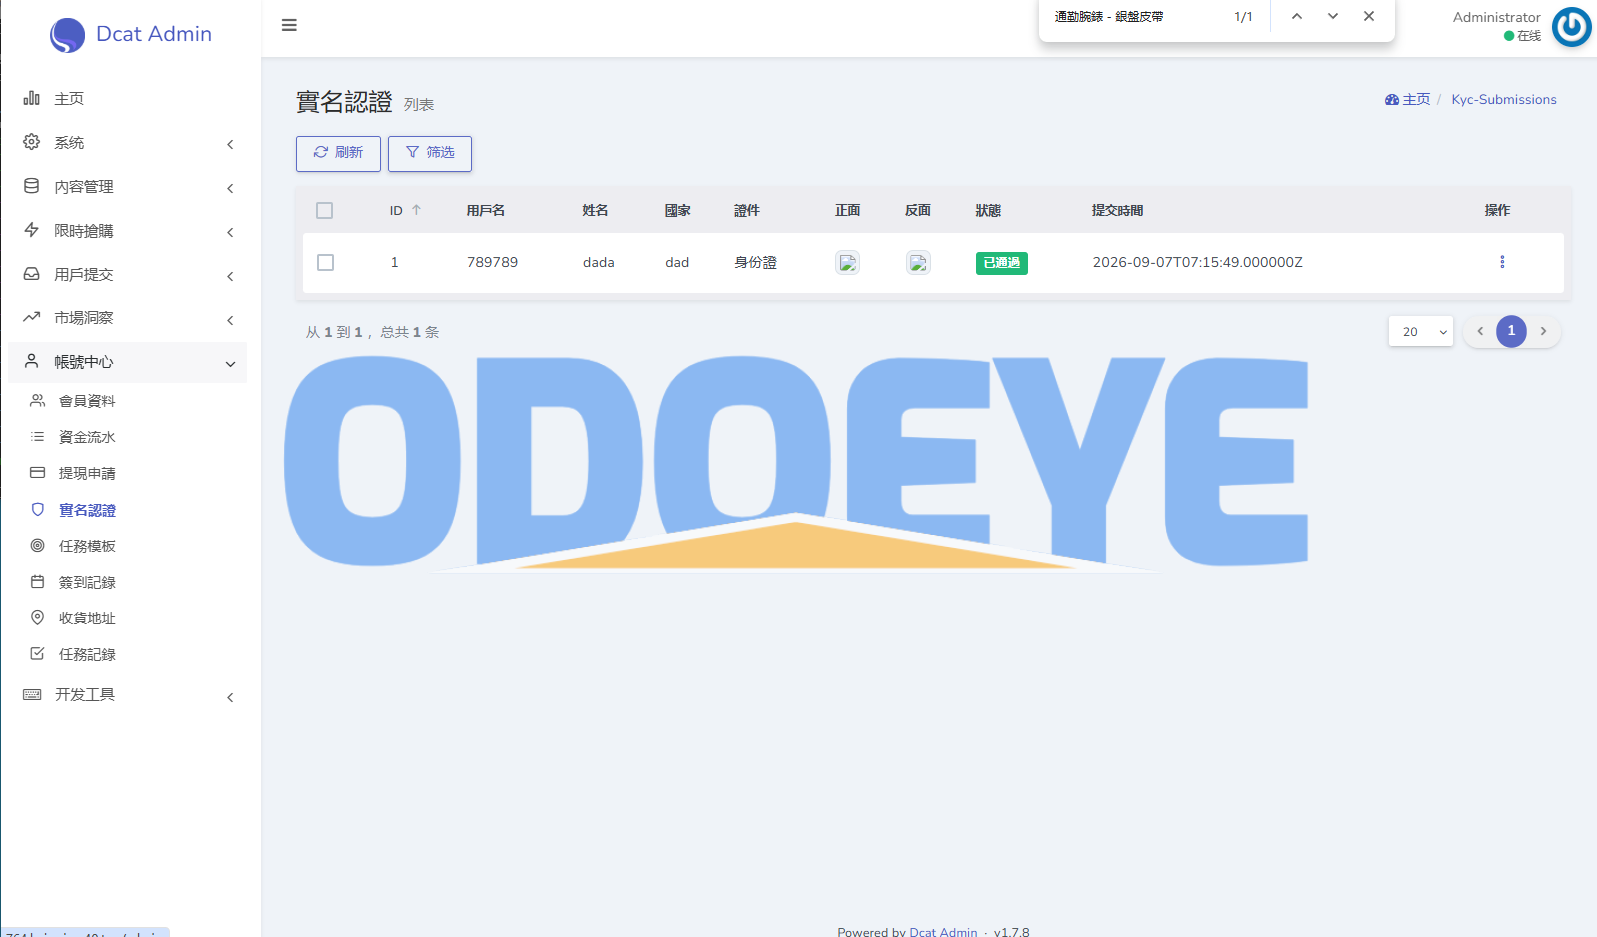The height and width of the screenshot is (937, 1597).
Task: Collapse 帳號中心 menu chevron
Action: pyautogui.click(x=230, y=364)
